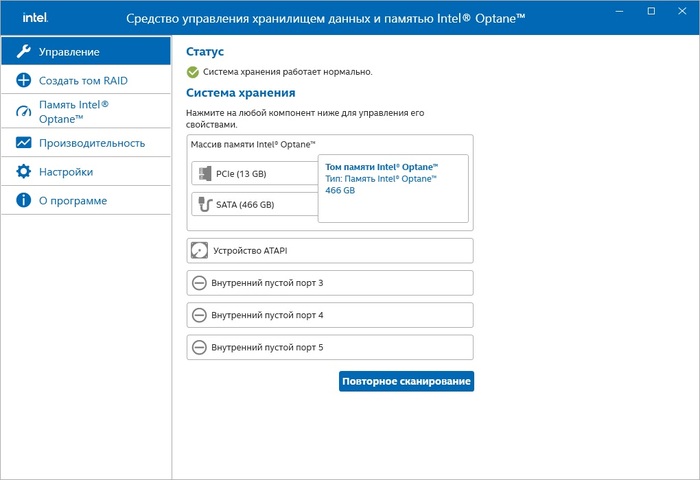Viewport: 700px width, 480px height.
Task: Click the green status checkmark icon
Action: pyautogui.click(x=193, y=72)
